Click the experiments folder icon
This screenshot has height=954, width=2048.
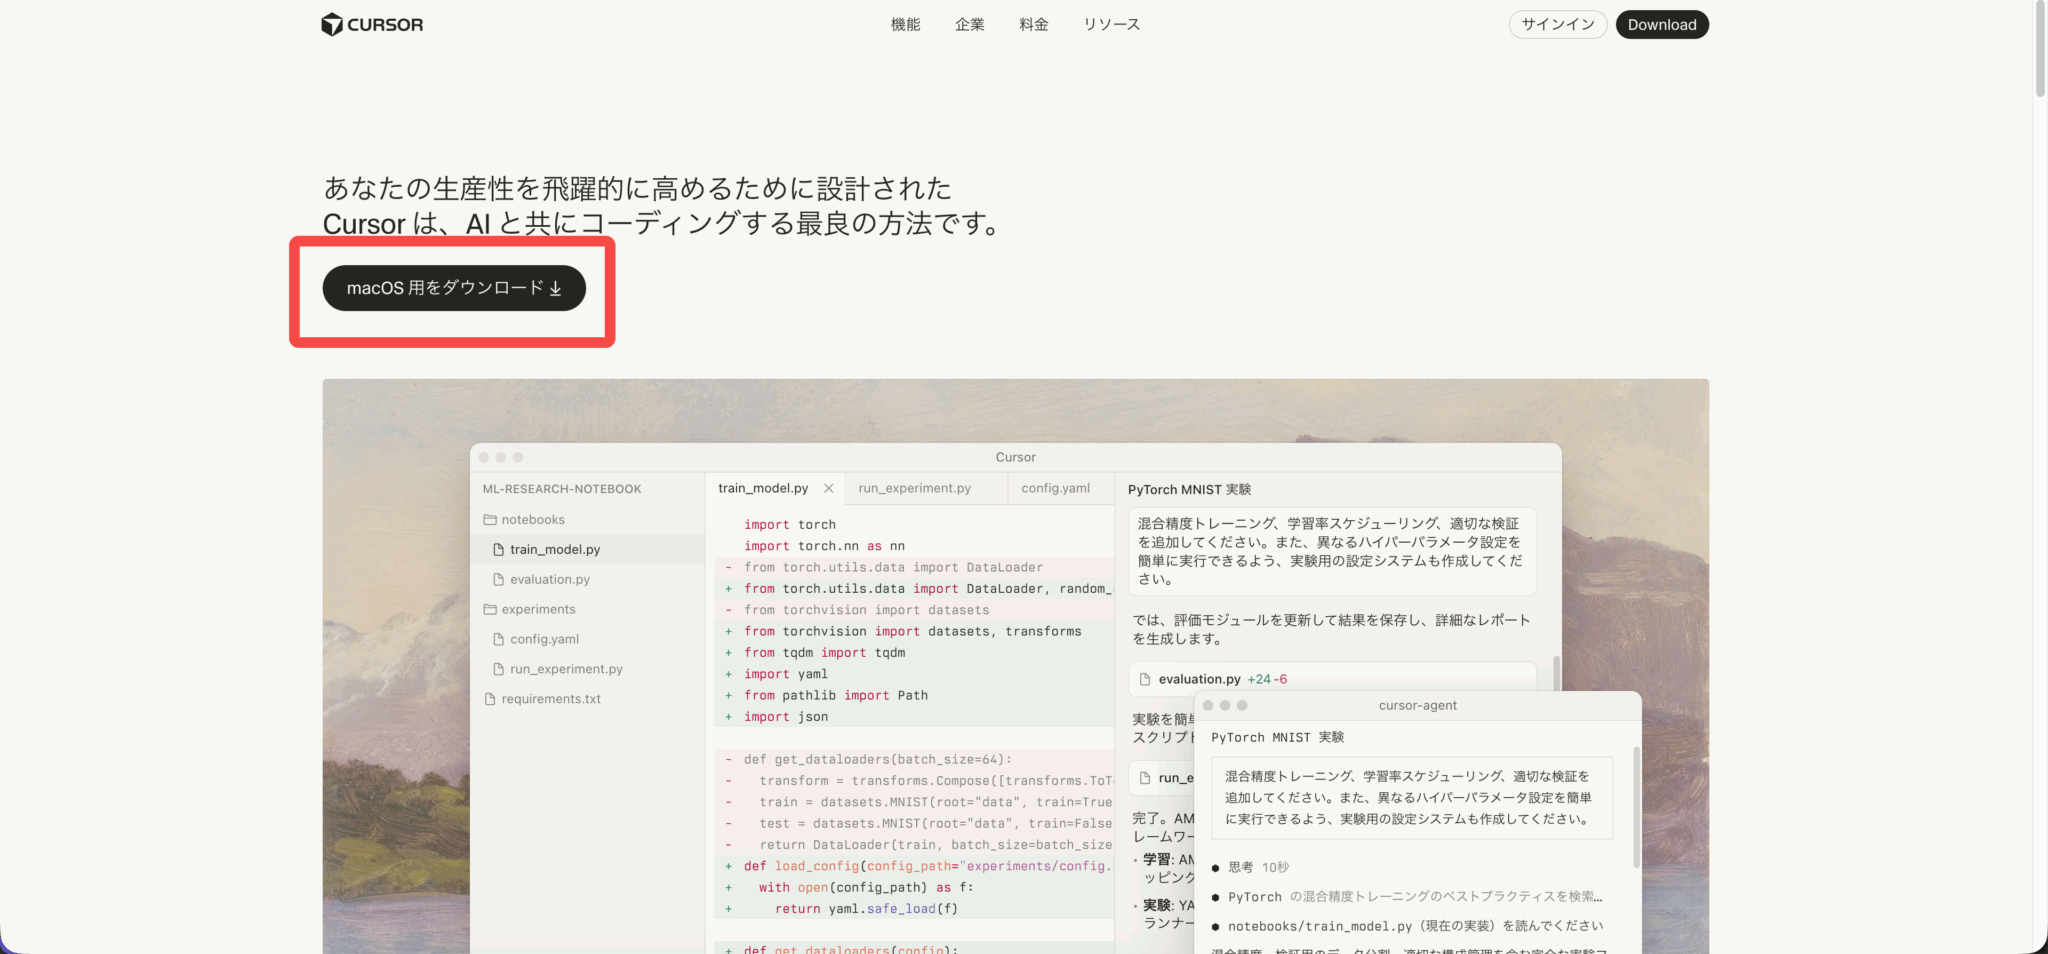click(x=490, y=609)
